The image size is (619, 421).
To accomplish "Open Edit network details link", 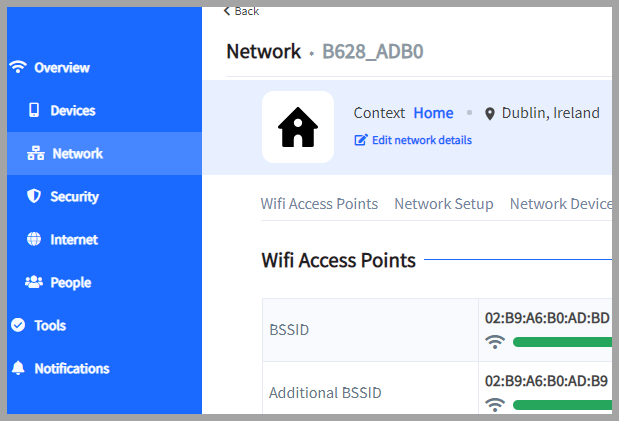I will [x=421, y=140].
